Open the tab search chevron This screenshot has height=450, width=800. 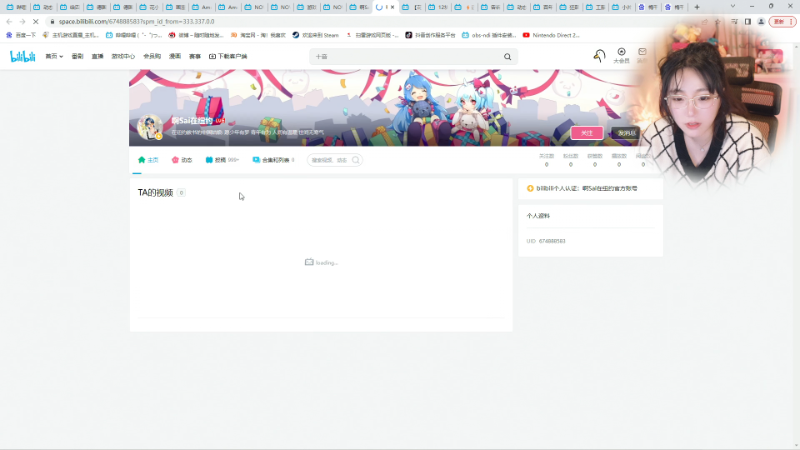tap(733, 7)
